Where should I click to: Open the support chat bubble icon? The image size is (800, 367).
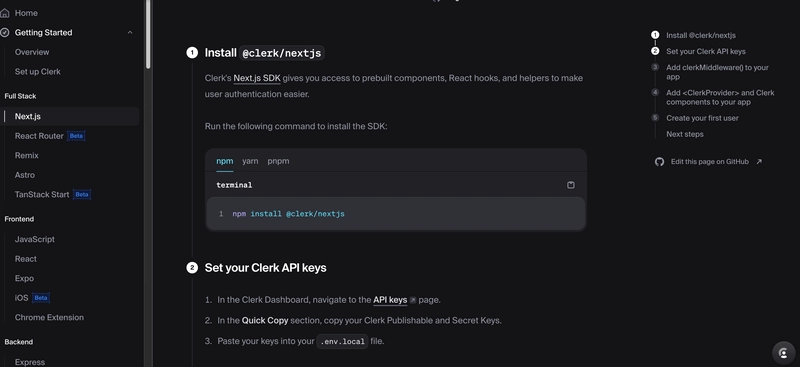coord(784,353)
